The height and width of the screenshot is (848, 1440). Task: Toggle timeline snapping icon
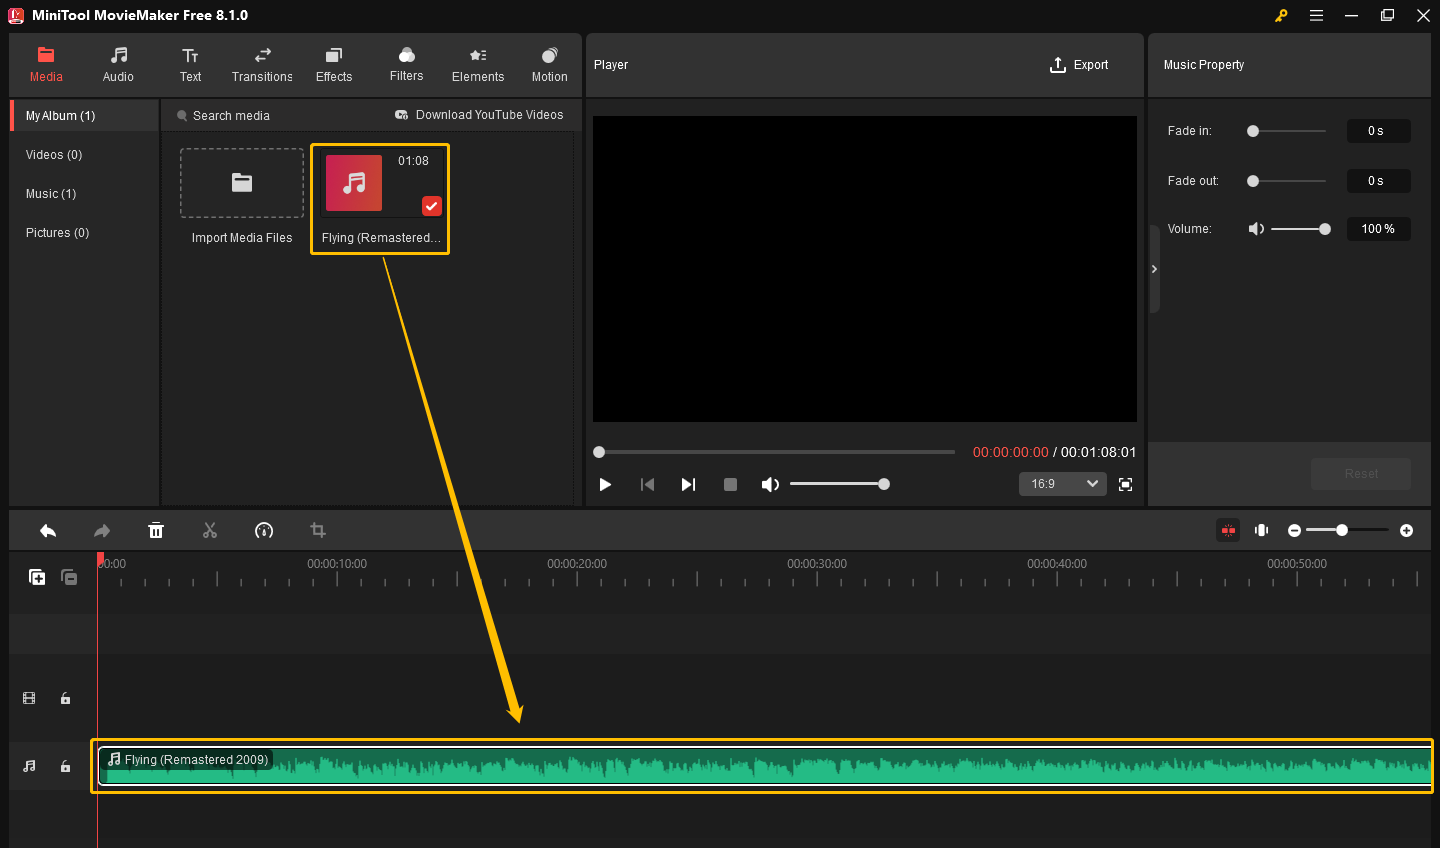[1228, 530]
